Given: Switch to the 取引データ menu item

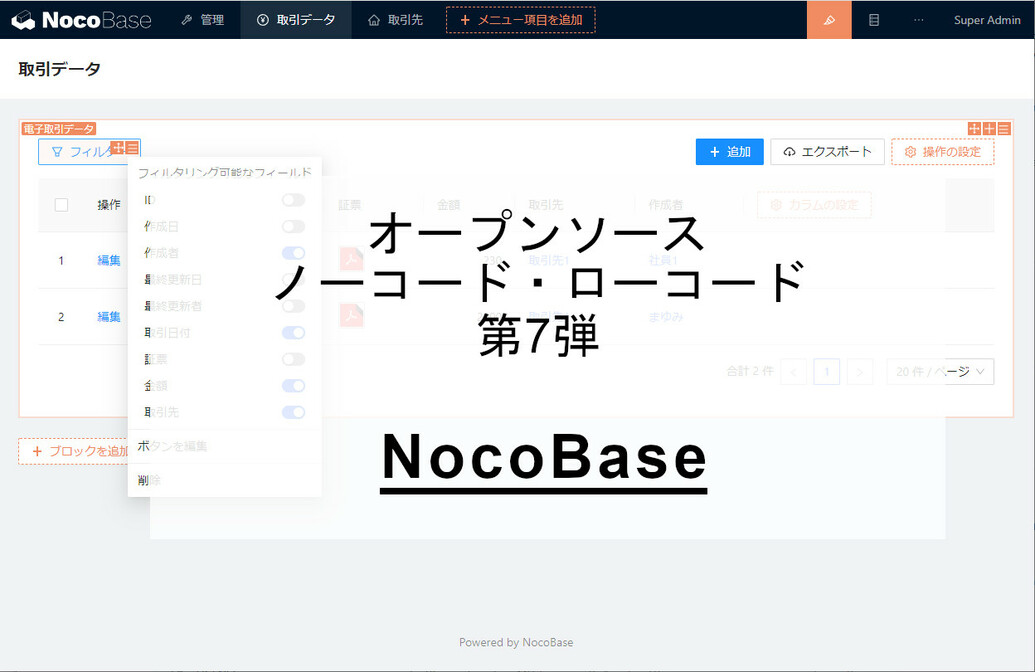Looking at the screenshot, I should (x=296, y=20).
